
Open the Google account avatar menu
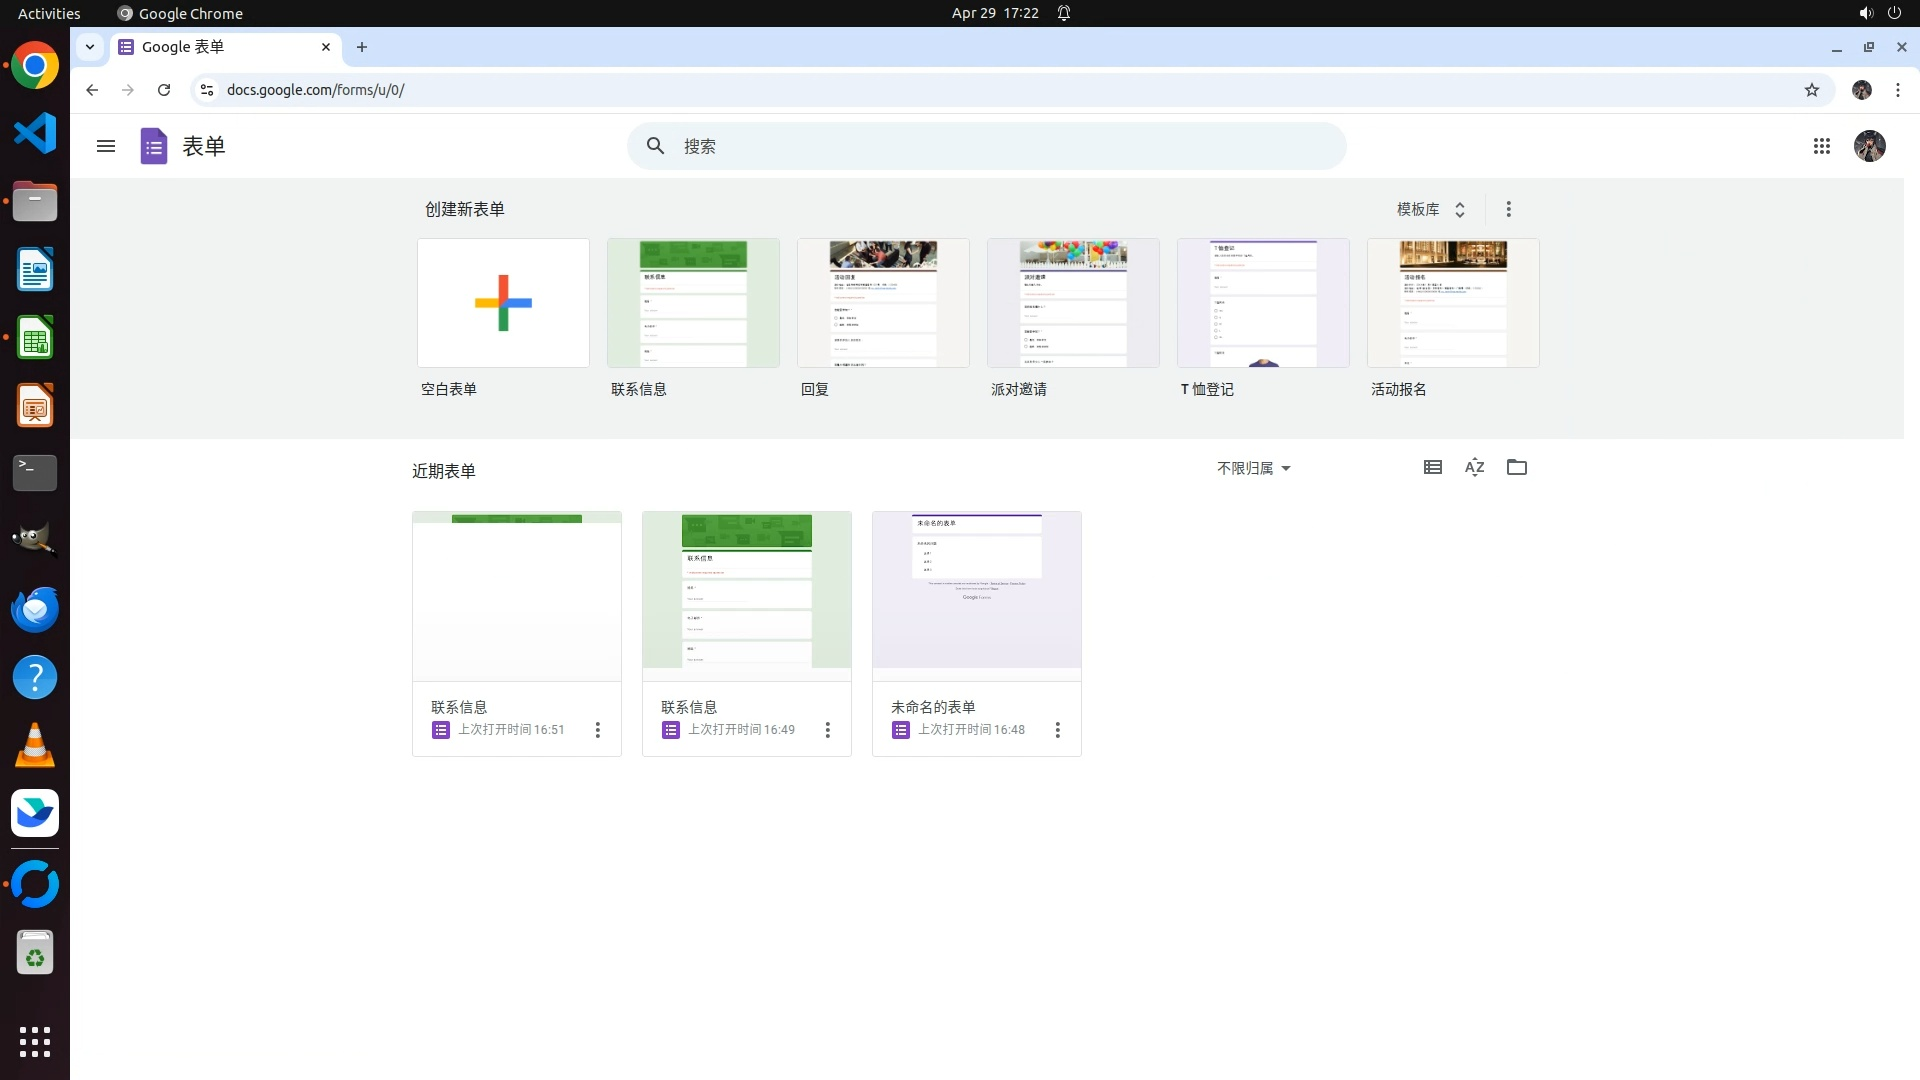[1869, 146]
